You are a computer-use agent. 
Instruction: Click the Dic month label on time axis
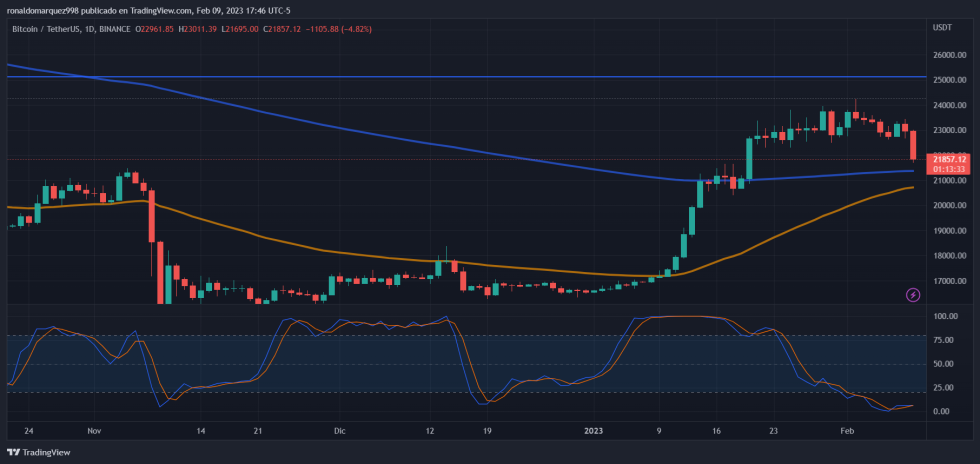pyautogui.click(x=339, y=431)
